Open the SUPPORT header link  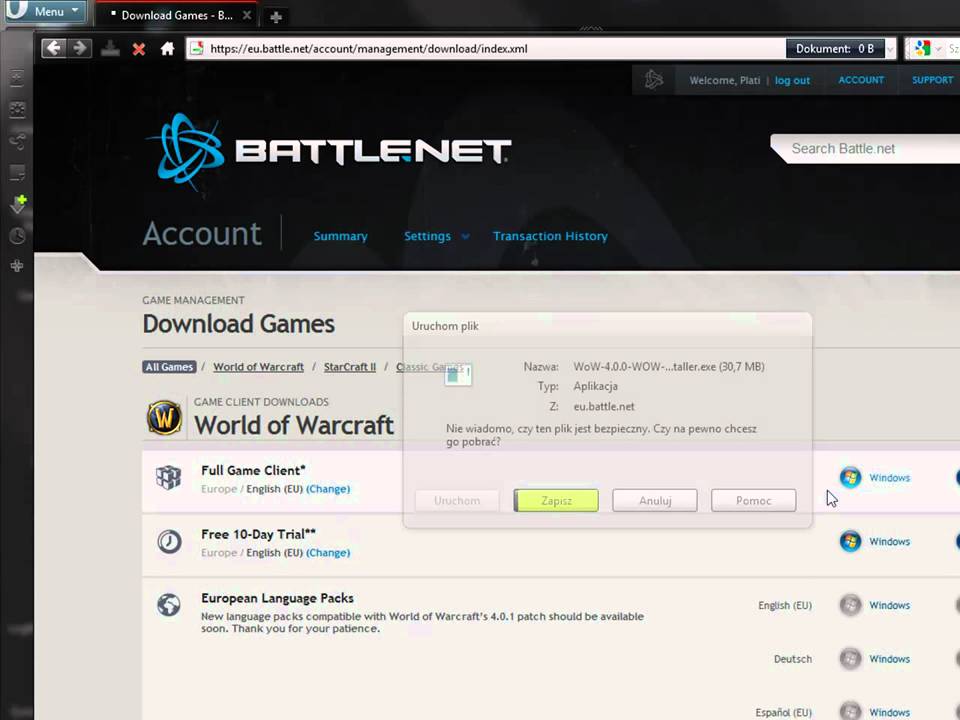pyautogui.click(x=932, y=80)
